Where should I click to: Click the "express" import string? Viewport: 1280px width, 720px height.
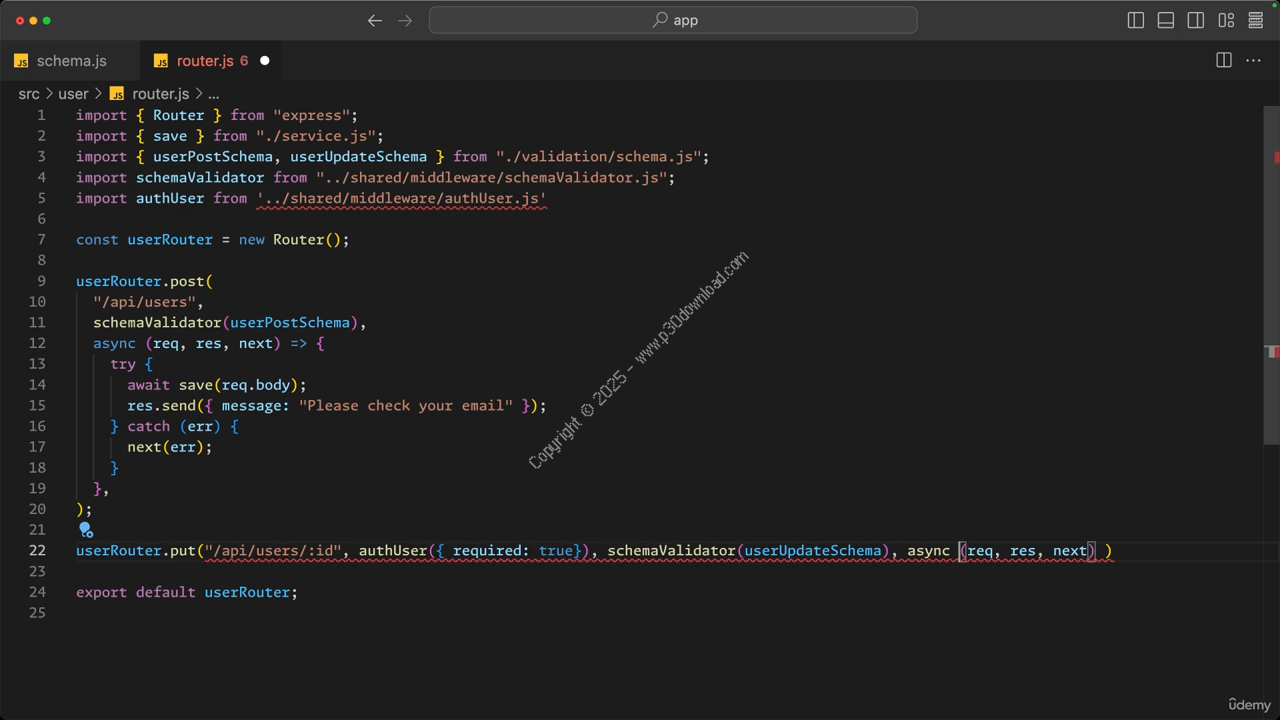click(x=311, y=115)
